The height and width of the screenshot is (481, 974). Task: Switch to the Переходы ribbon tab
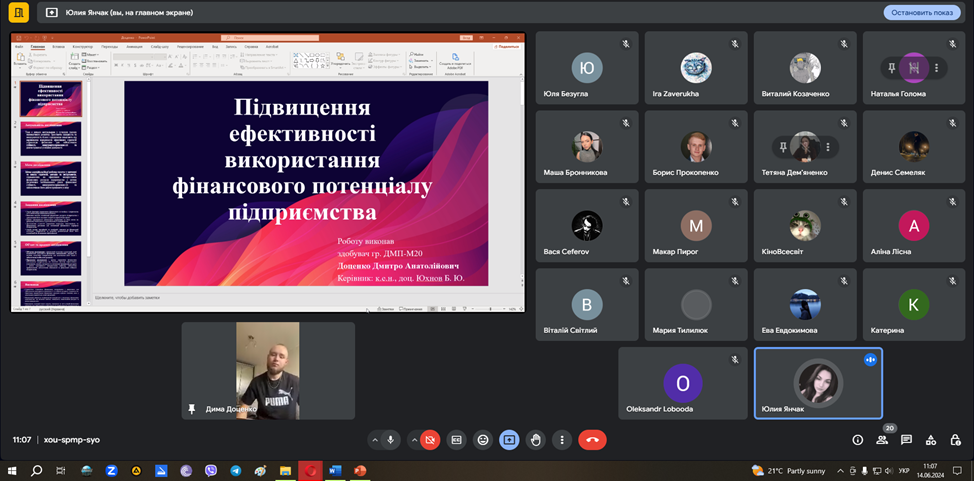109,47
